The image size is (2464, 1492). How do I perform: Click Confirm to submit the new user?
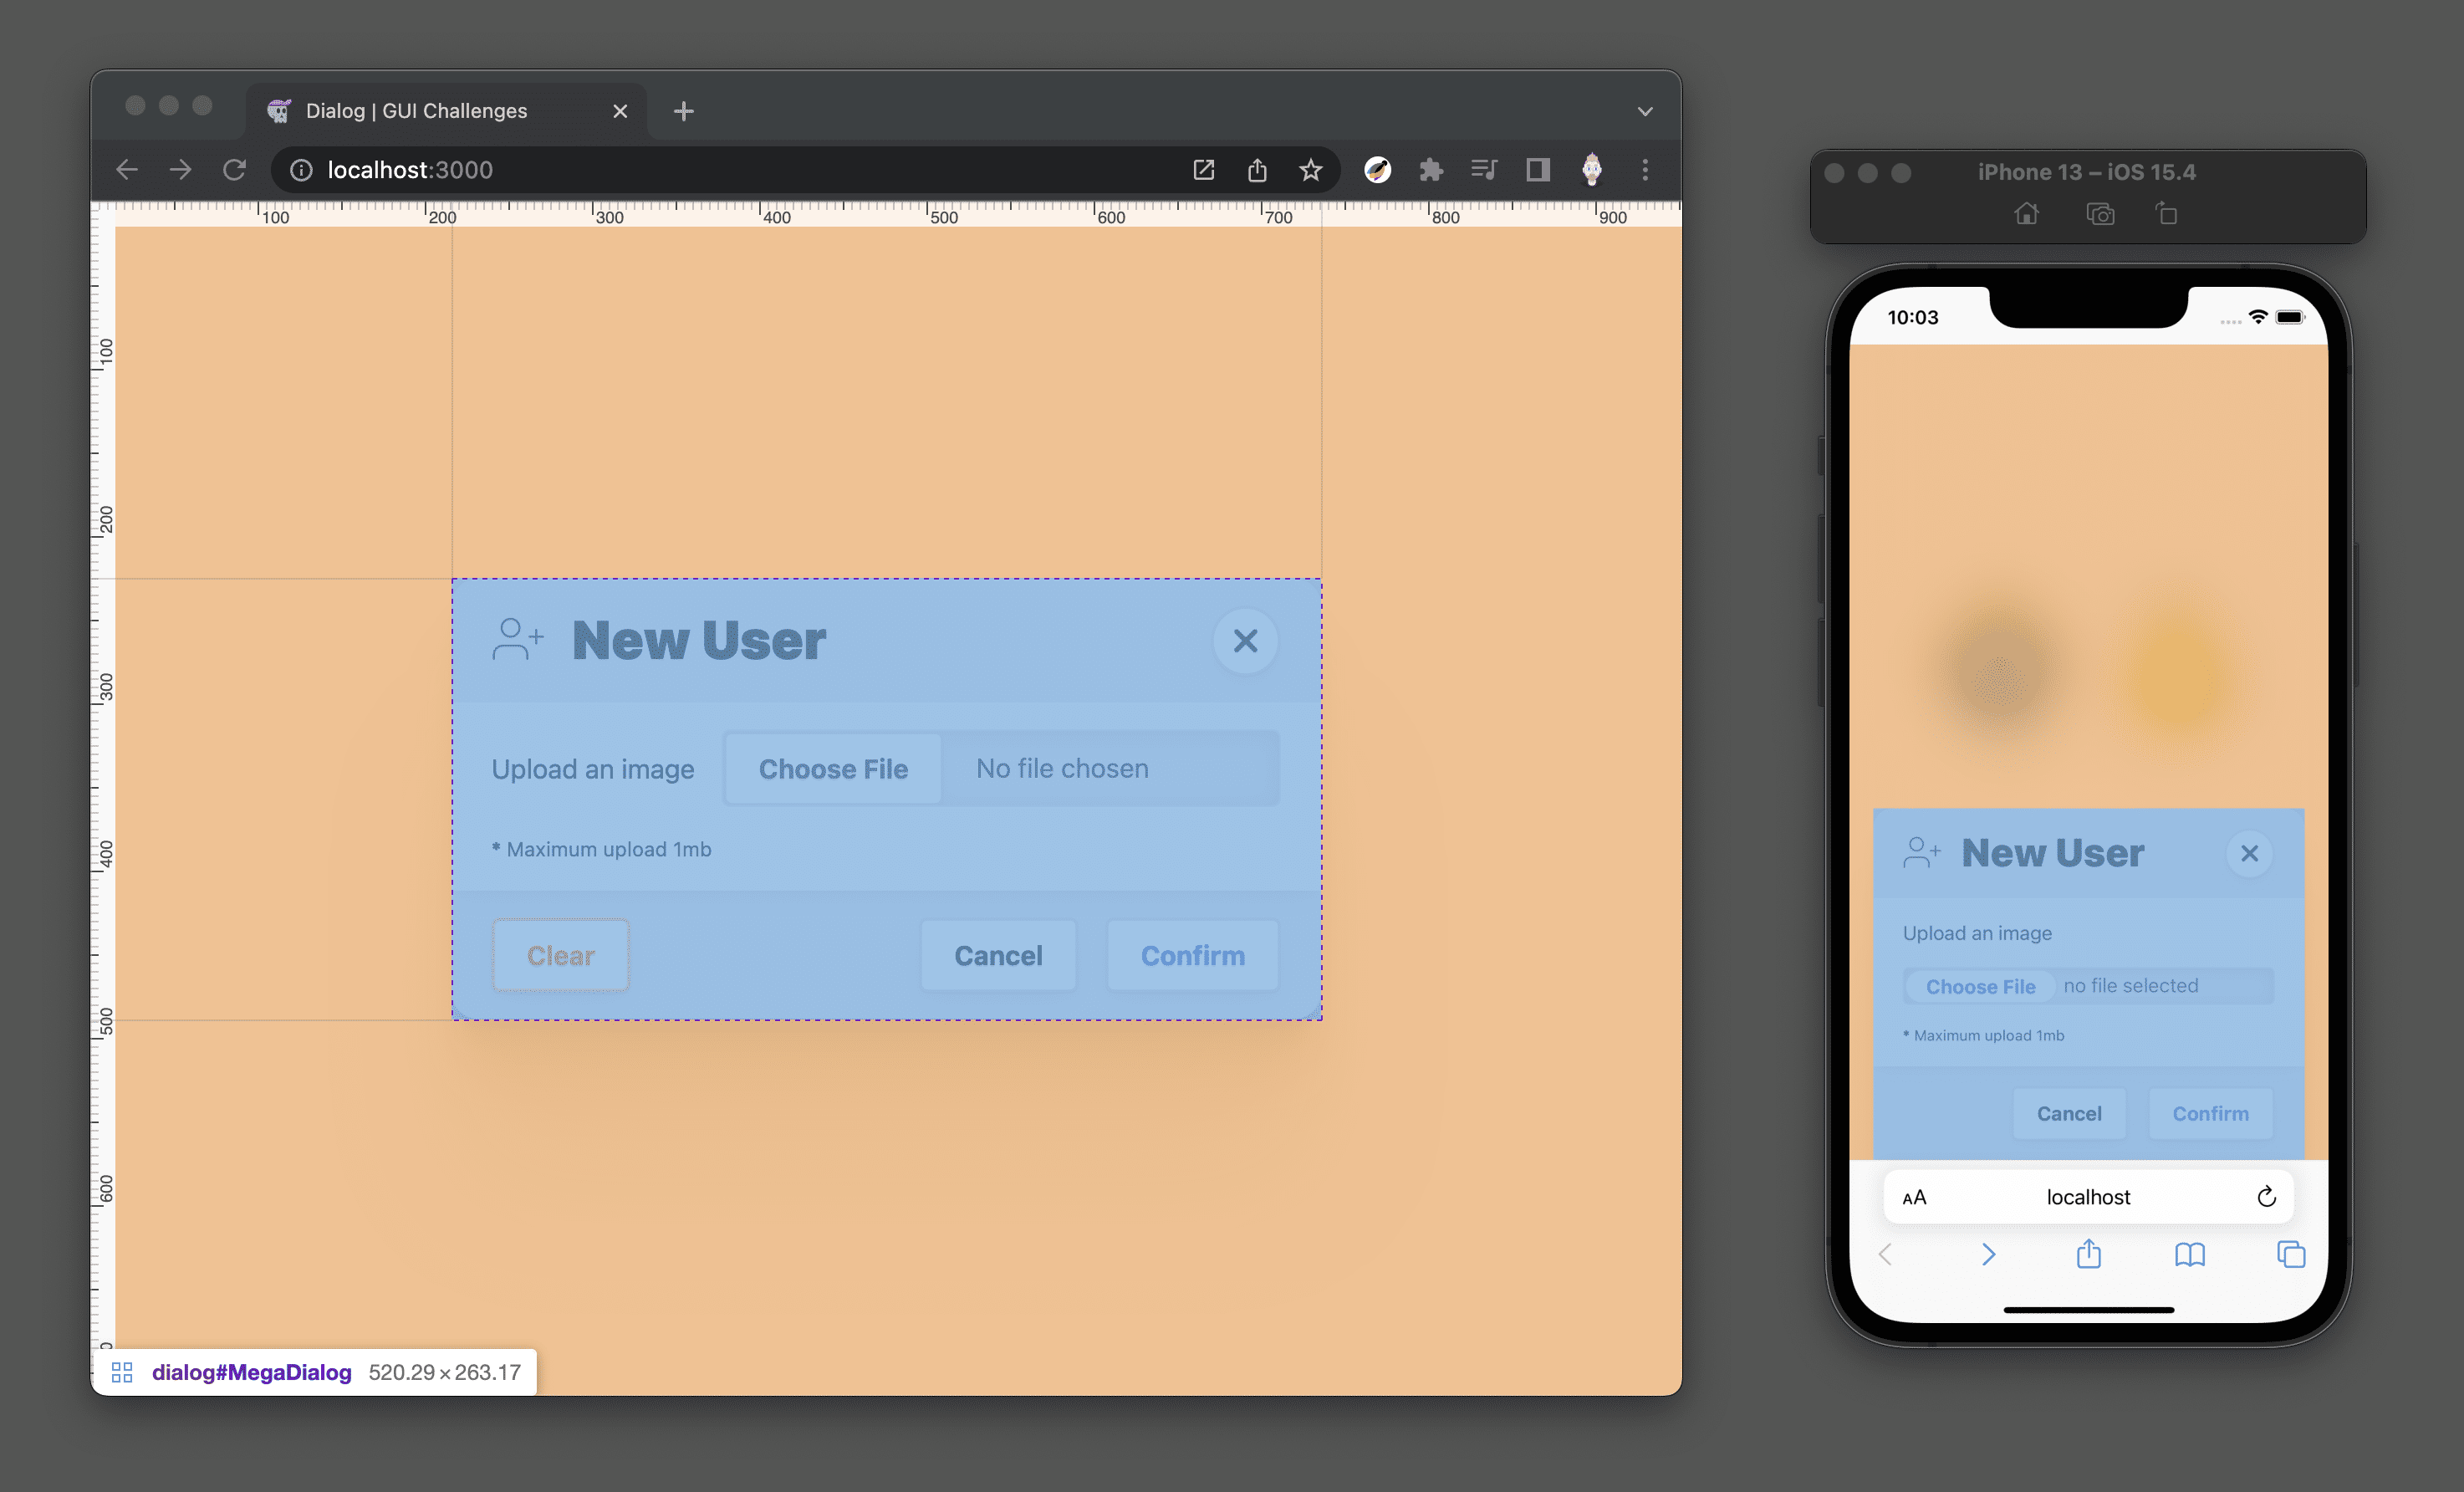pyautogui.click(x=1193, y=953)
